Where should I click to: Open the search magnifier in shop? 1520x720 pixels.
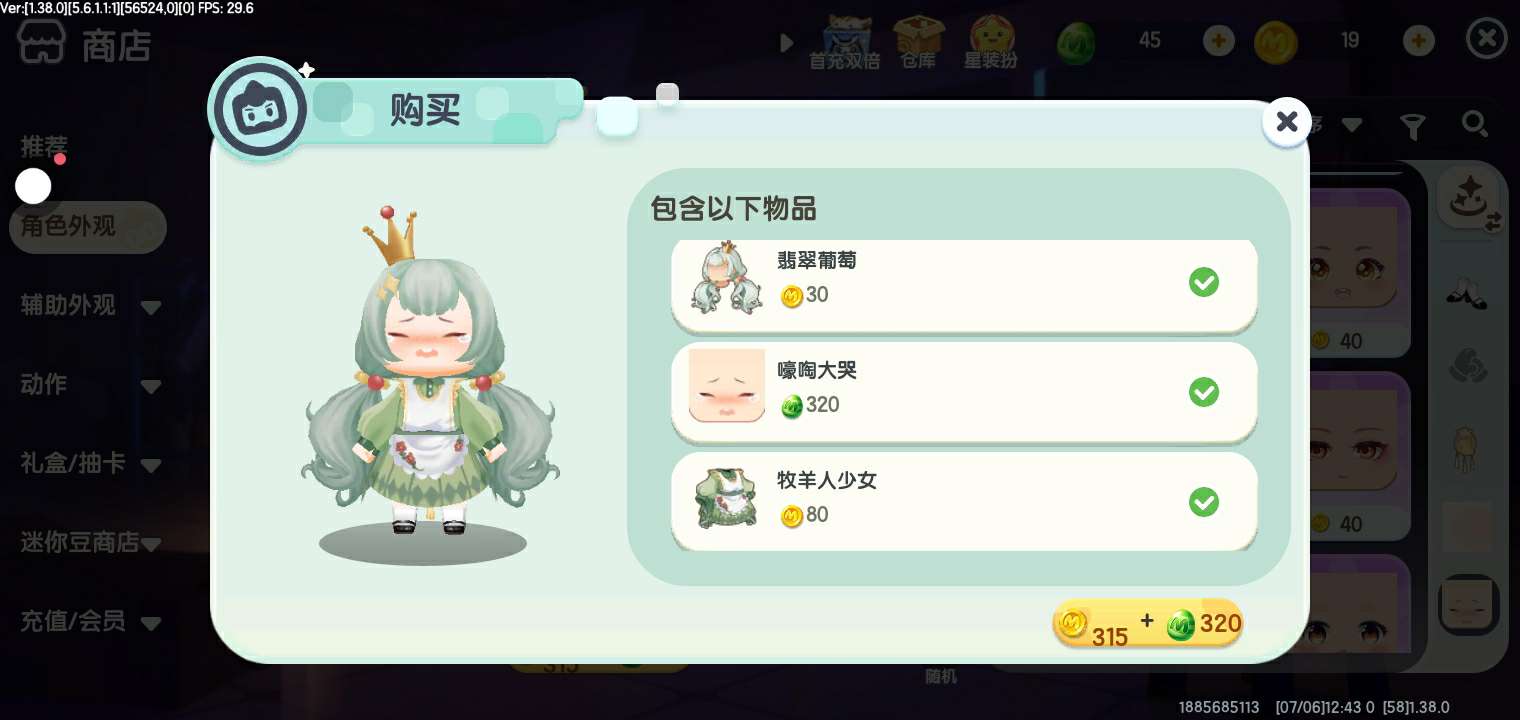point(1475,125)
